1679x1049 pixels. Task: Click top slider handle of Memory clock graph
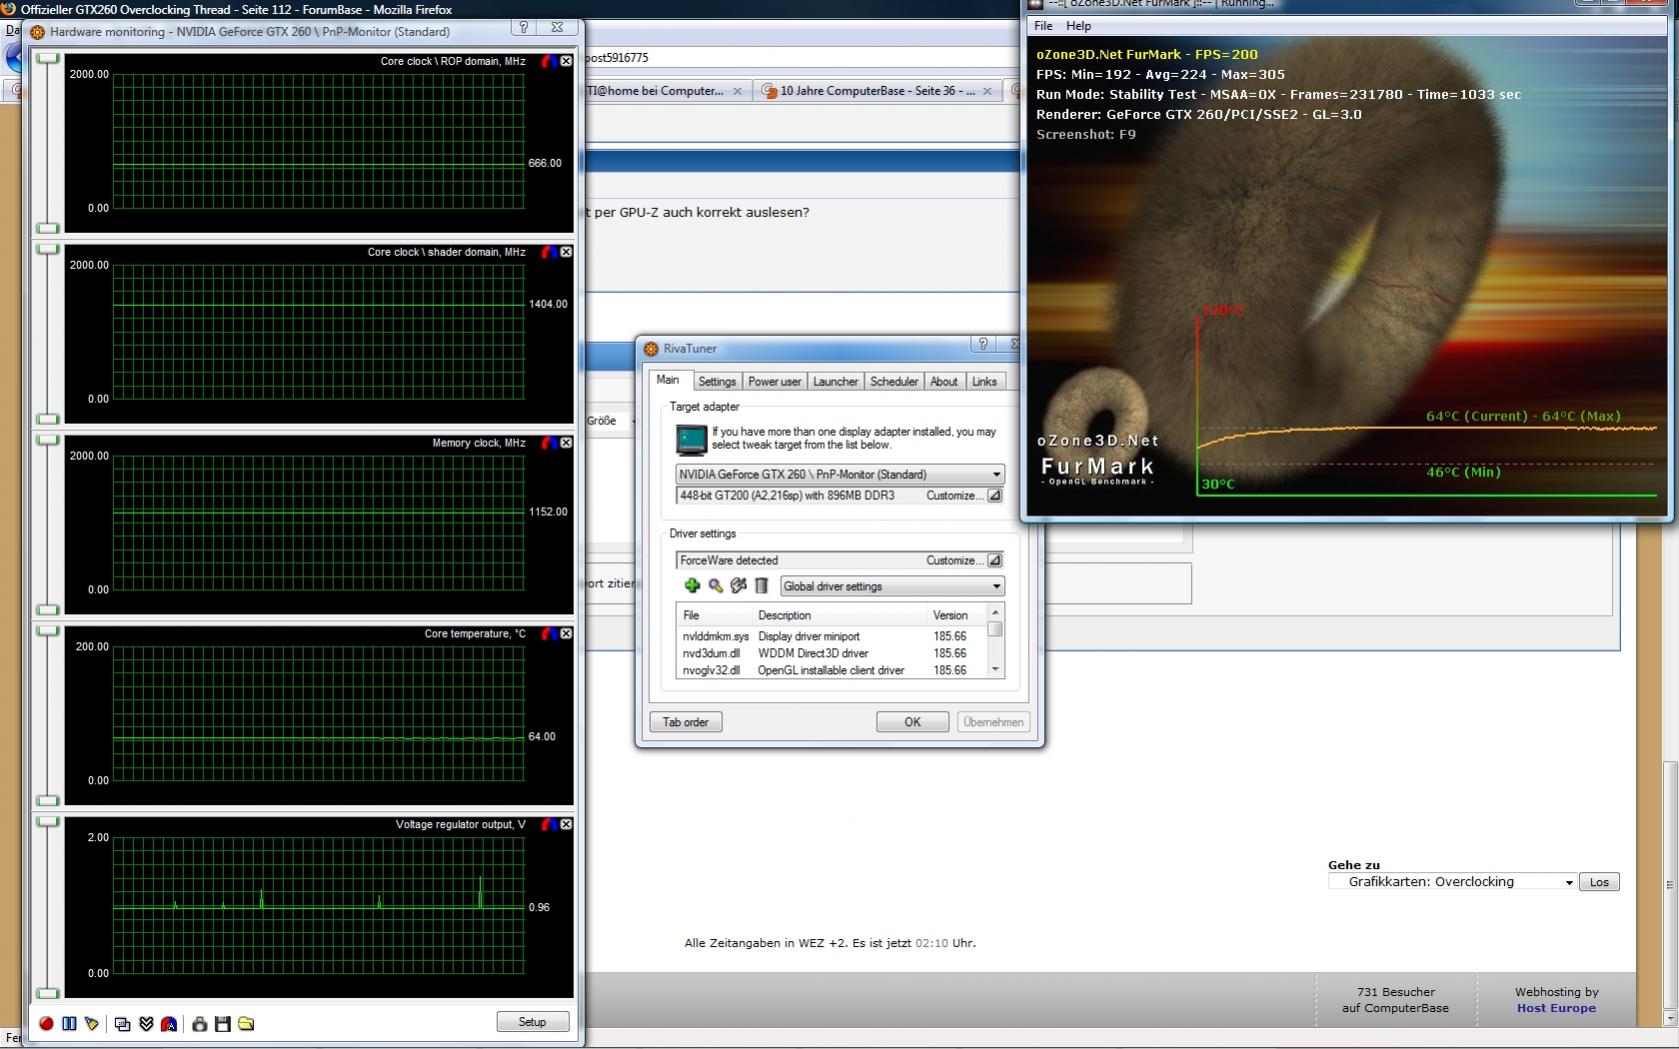point(47,440)
